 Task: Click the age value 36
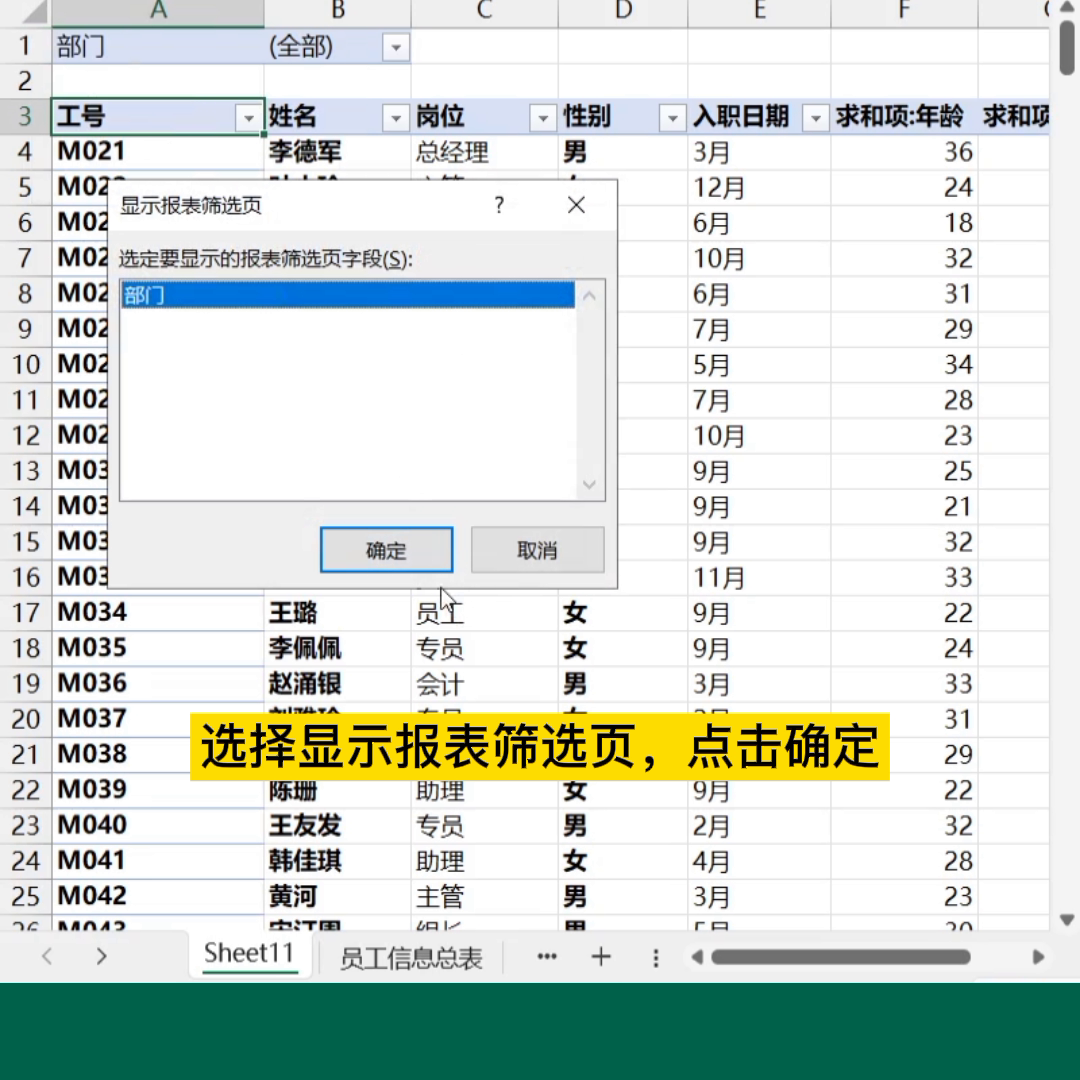coord(904,152)
